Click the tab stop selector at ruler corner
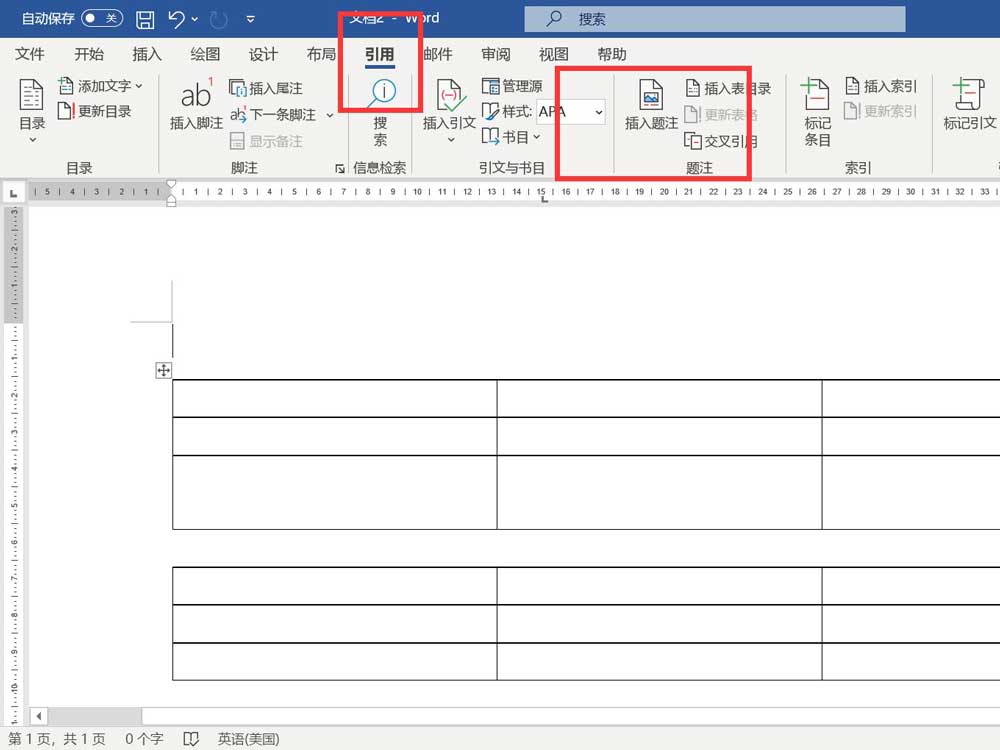Image resolution: width=1000 pixels, height=750 pixels. 13,193
